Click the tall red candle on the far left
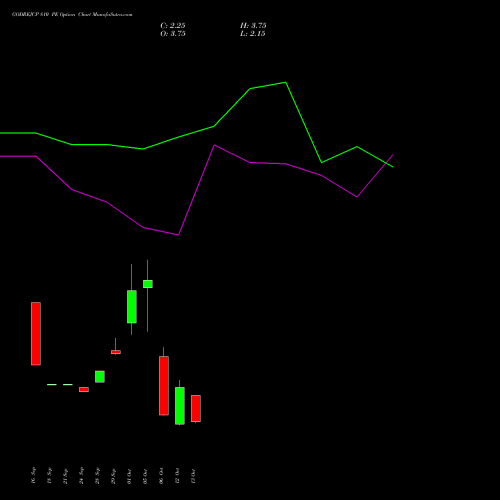Viewport: 500px width, 500px height. tap(36, 334)
